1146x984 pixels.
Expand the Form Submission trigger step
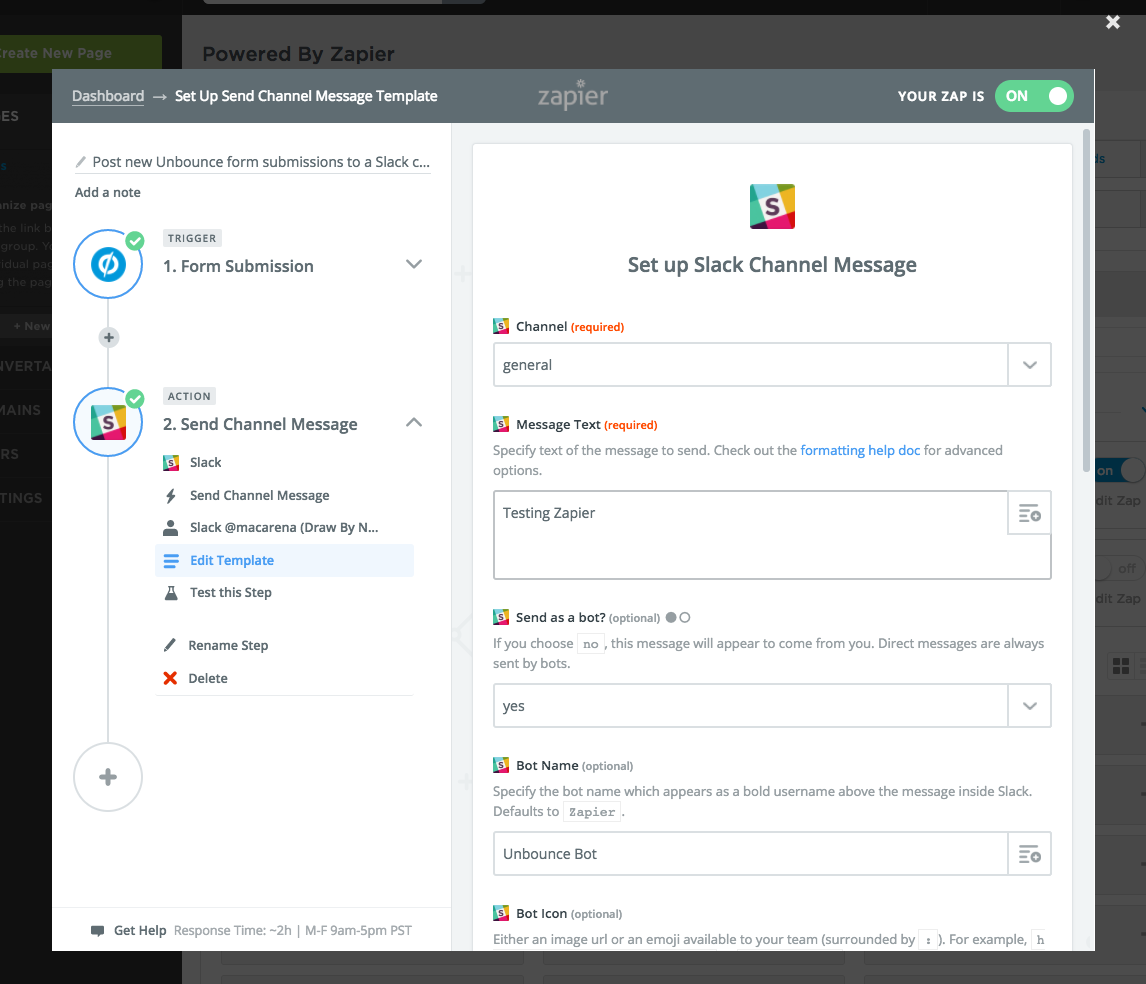pyautogui.click(x=414, y=264)
